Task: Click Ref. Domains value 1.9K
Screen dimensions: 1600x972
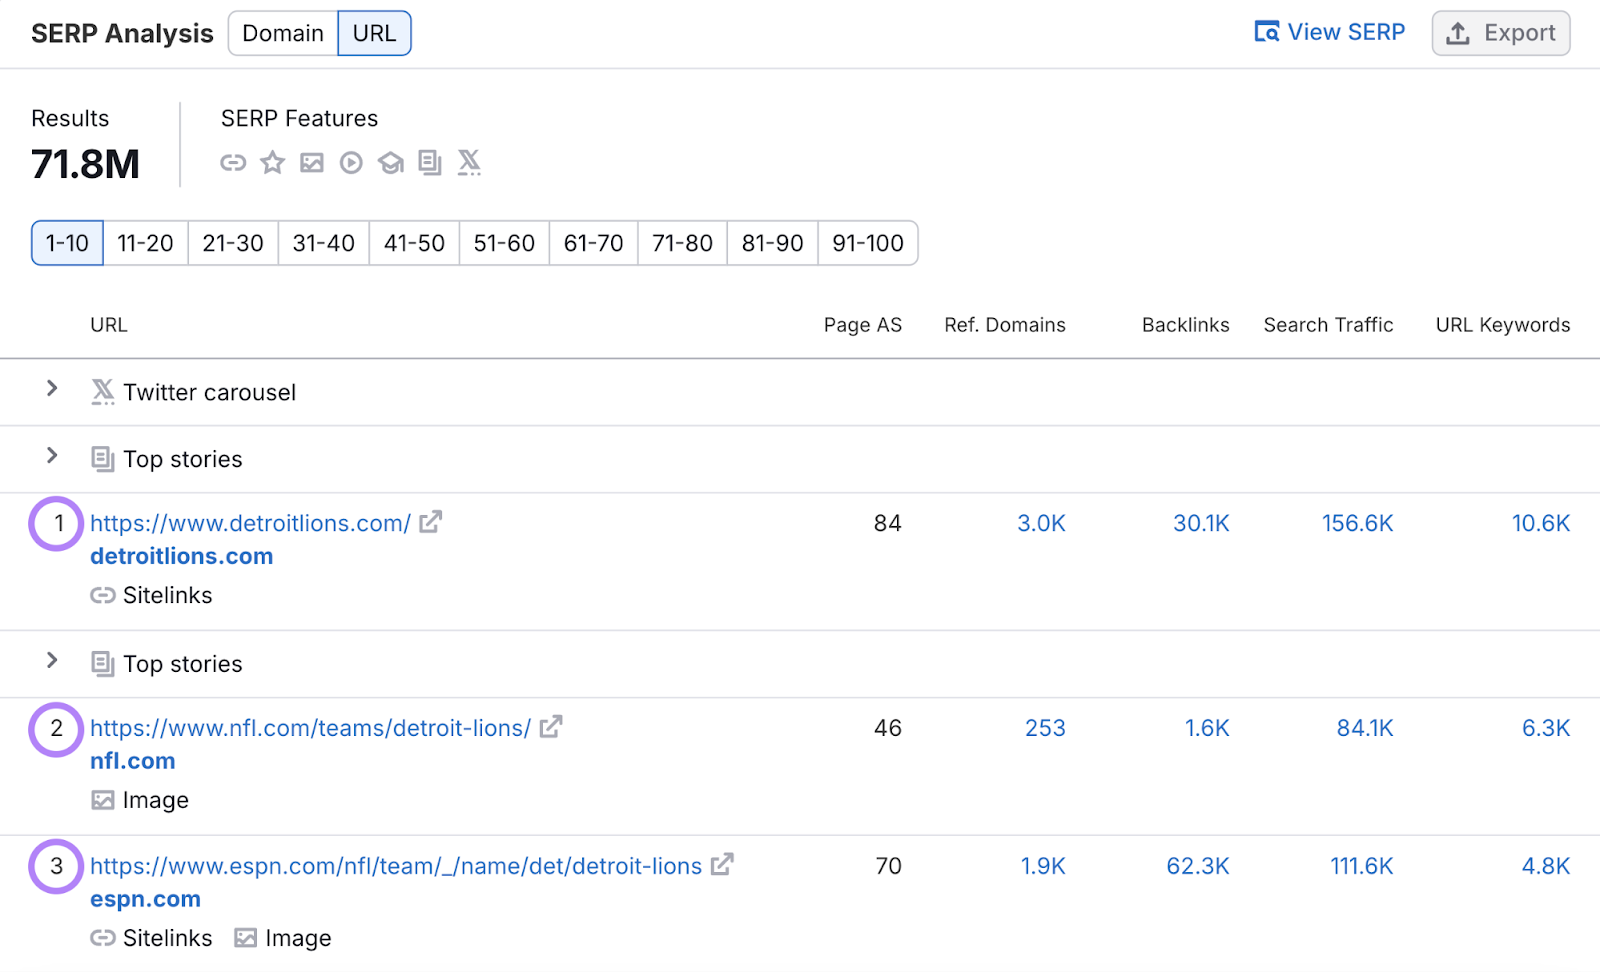Action: pos(1043,866)
